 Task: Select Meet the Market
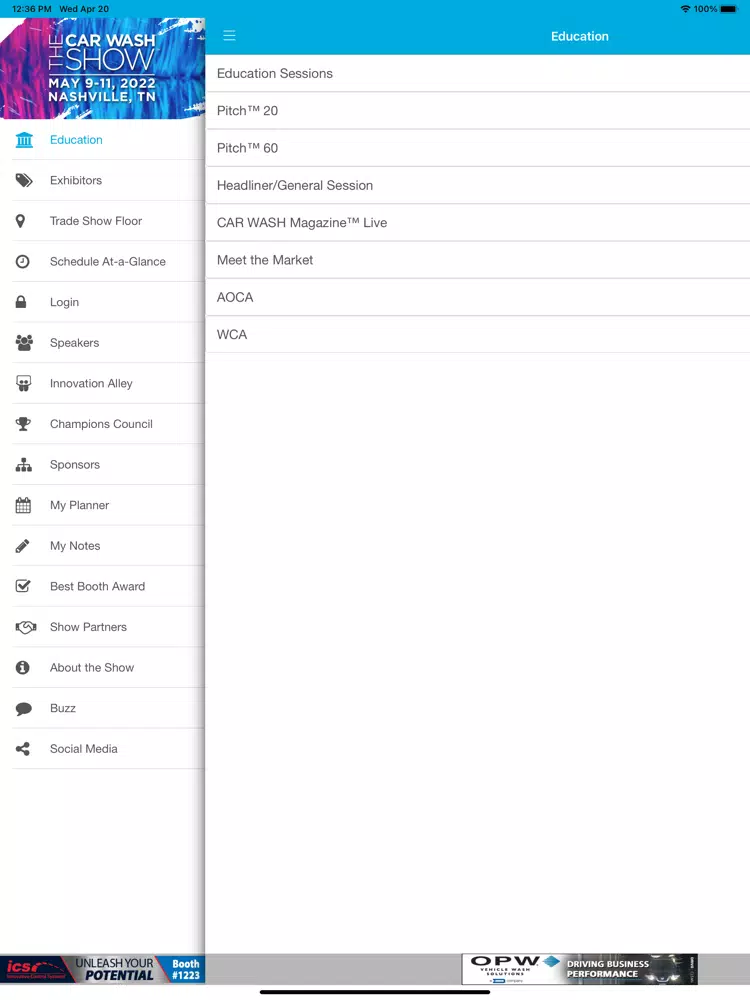[478, 260]
